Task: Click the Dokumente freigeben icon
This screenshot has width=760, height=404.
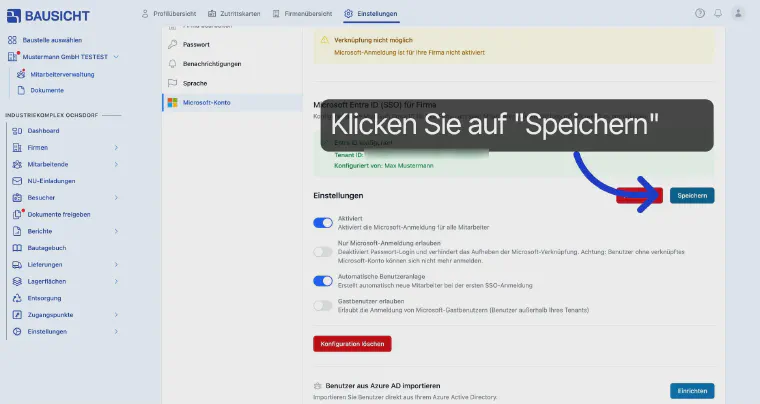Action: [x=17, y=214]
